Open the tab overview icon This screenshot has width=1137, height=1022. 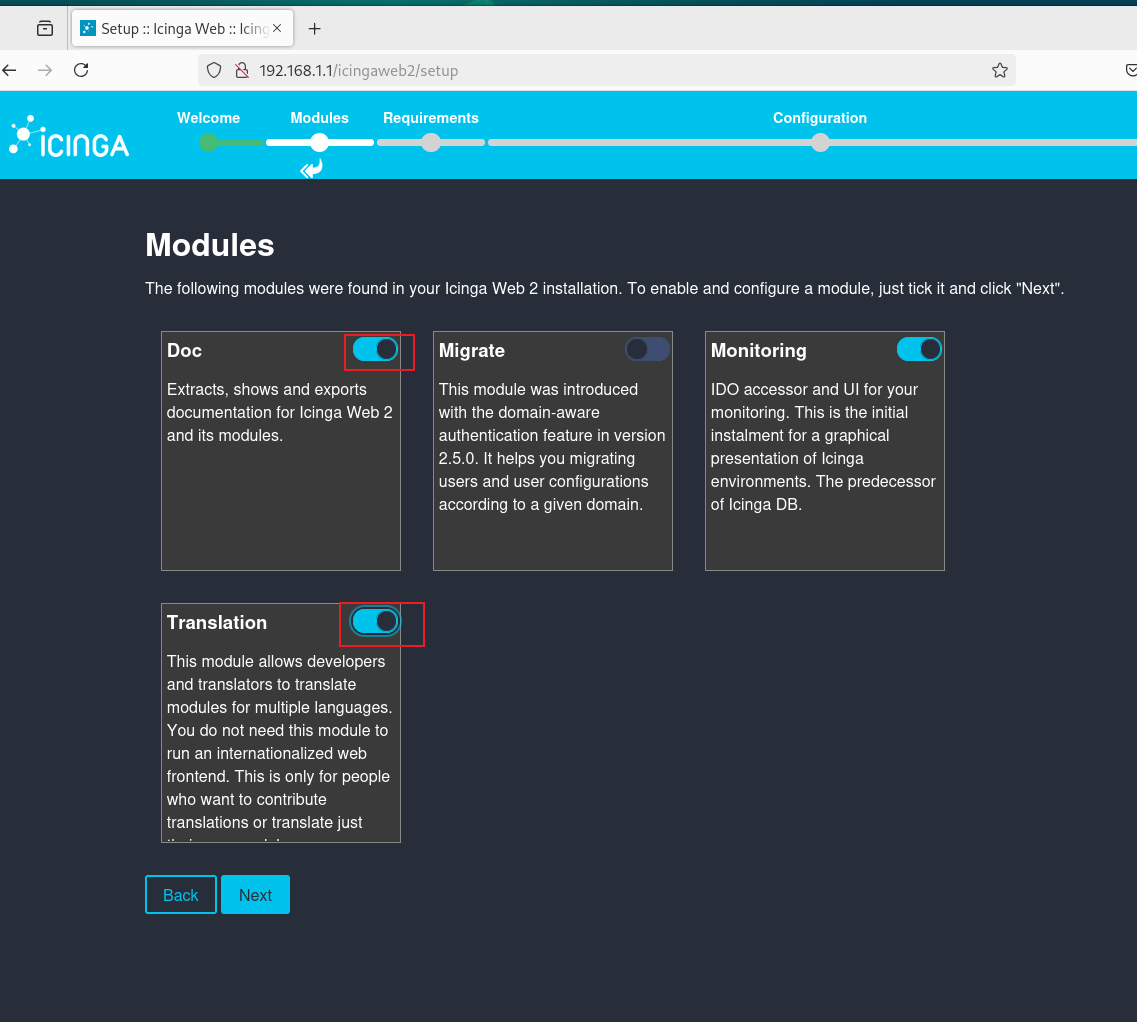point(45,28)
